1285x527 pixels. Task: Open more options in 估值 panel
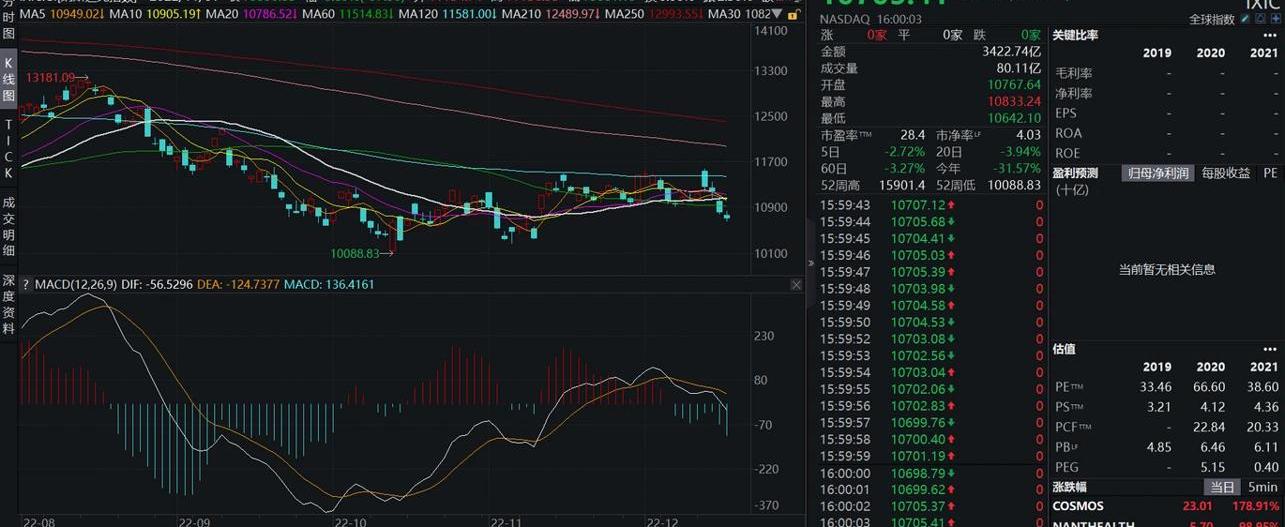click(1270, 349)
